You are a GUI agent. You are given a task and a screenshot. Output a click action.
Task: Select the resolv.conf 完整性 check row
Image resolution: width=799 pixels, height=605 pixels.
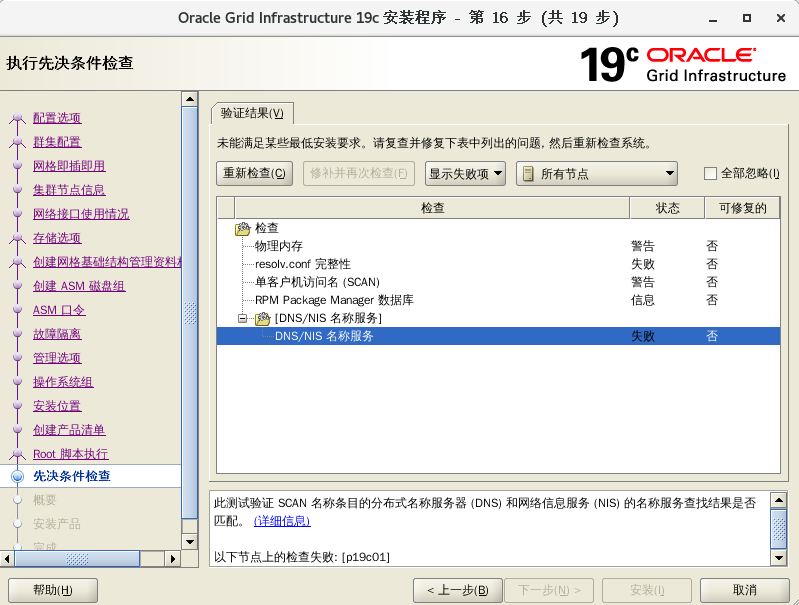pyautogui.click(x=498, y=264)
